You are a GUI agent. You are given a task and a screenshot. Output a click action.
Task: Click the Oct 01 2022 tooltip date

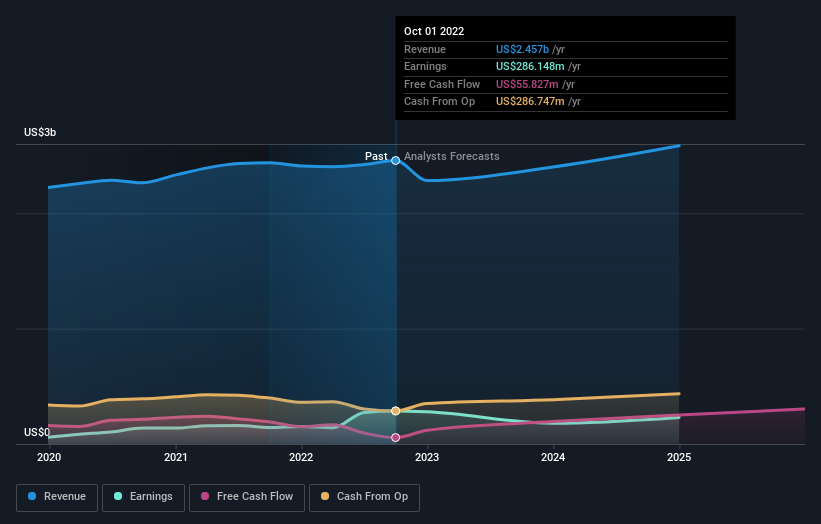[x=434, y=31]
